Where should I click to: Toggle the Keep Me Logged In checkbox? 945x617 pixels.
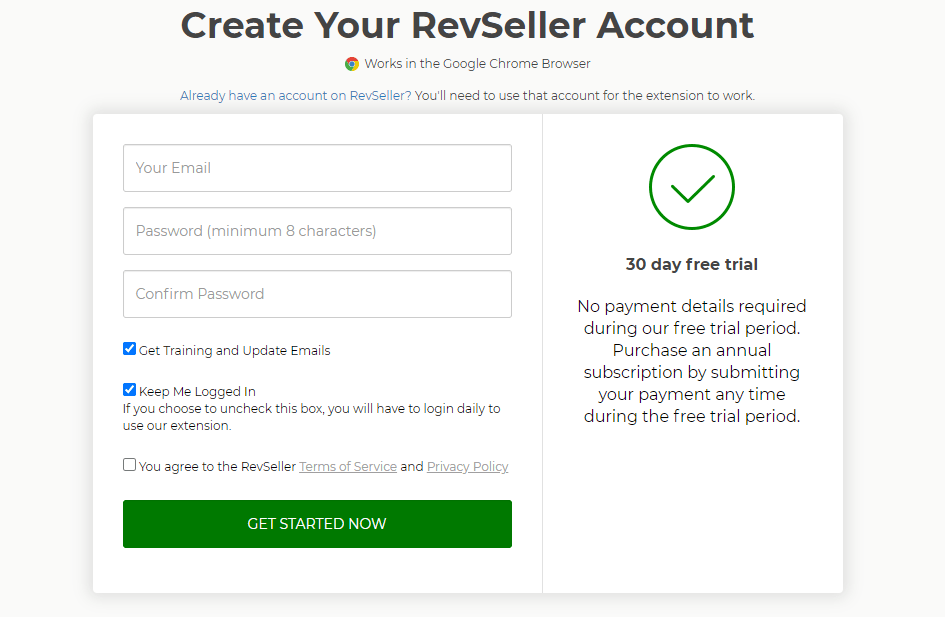pos(130,390)
